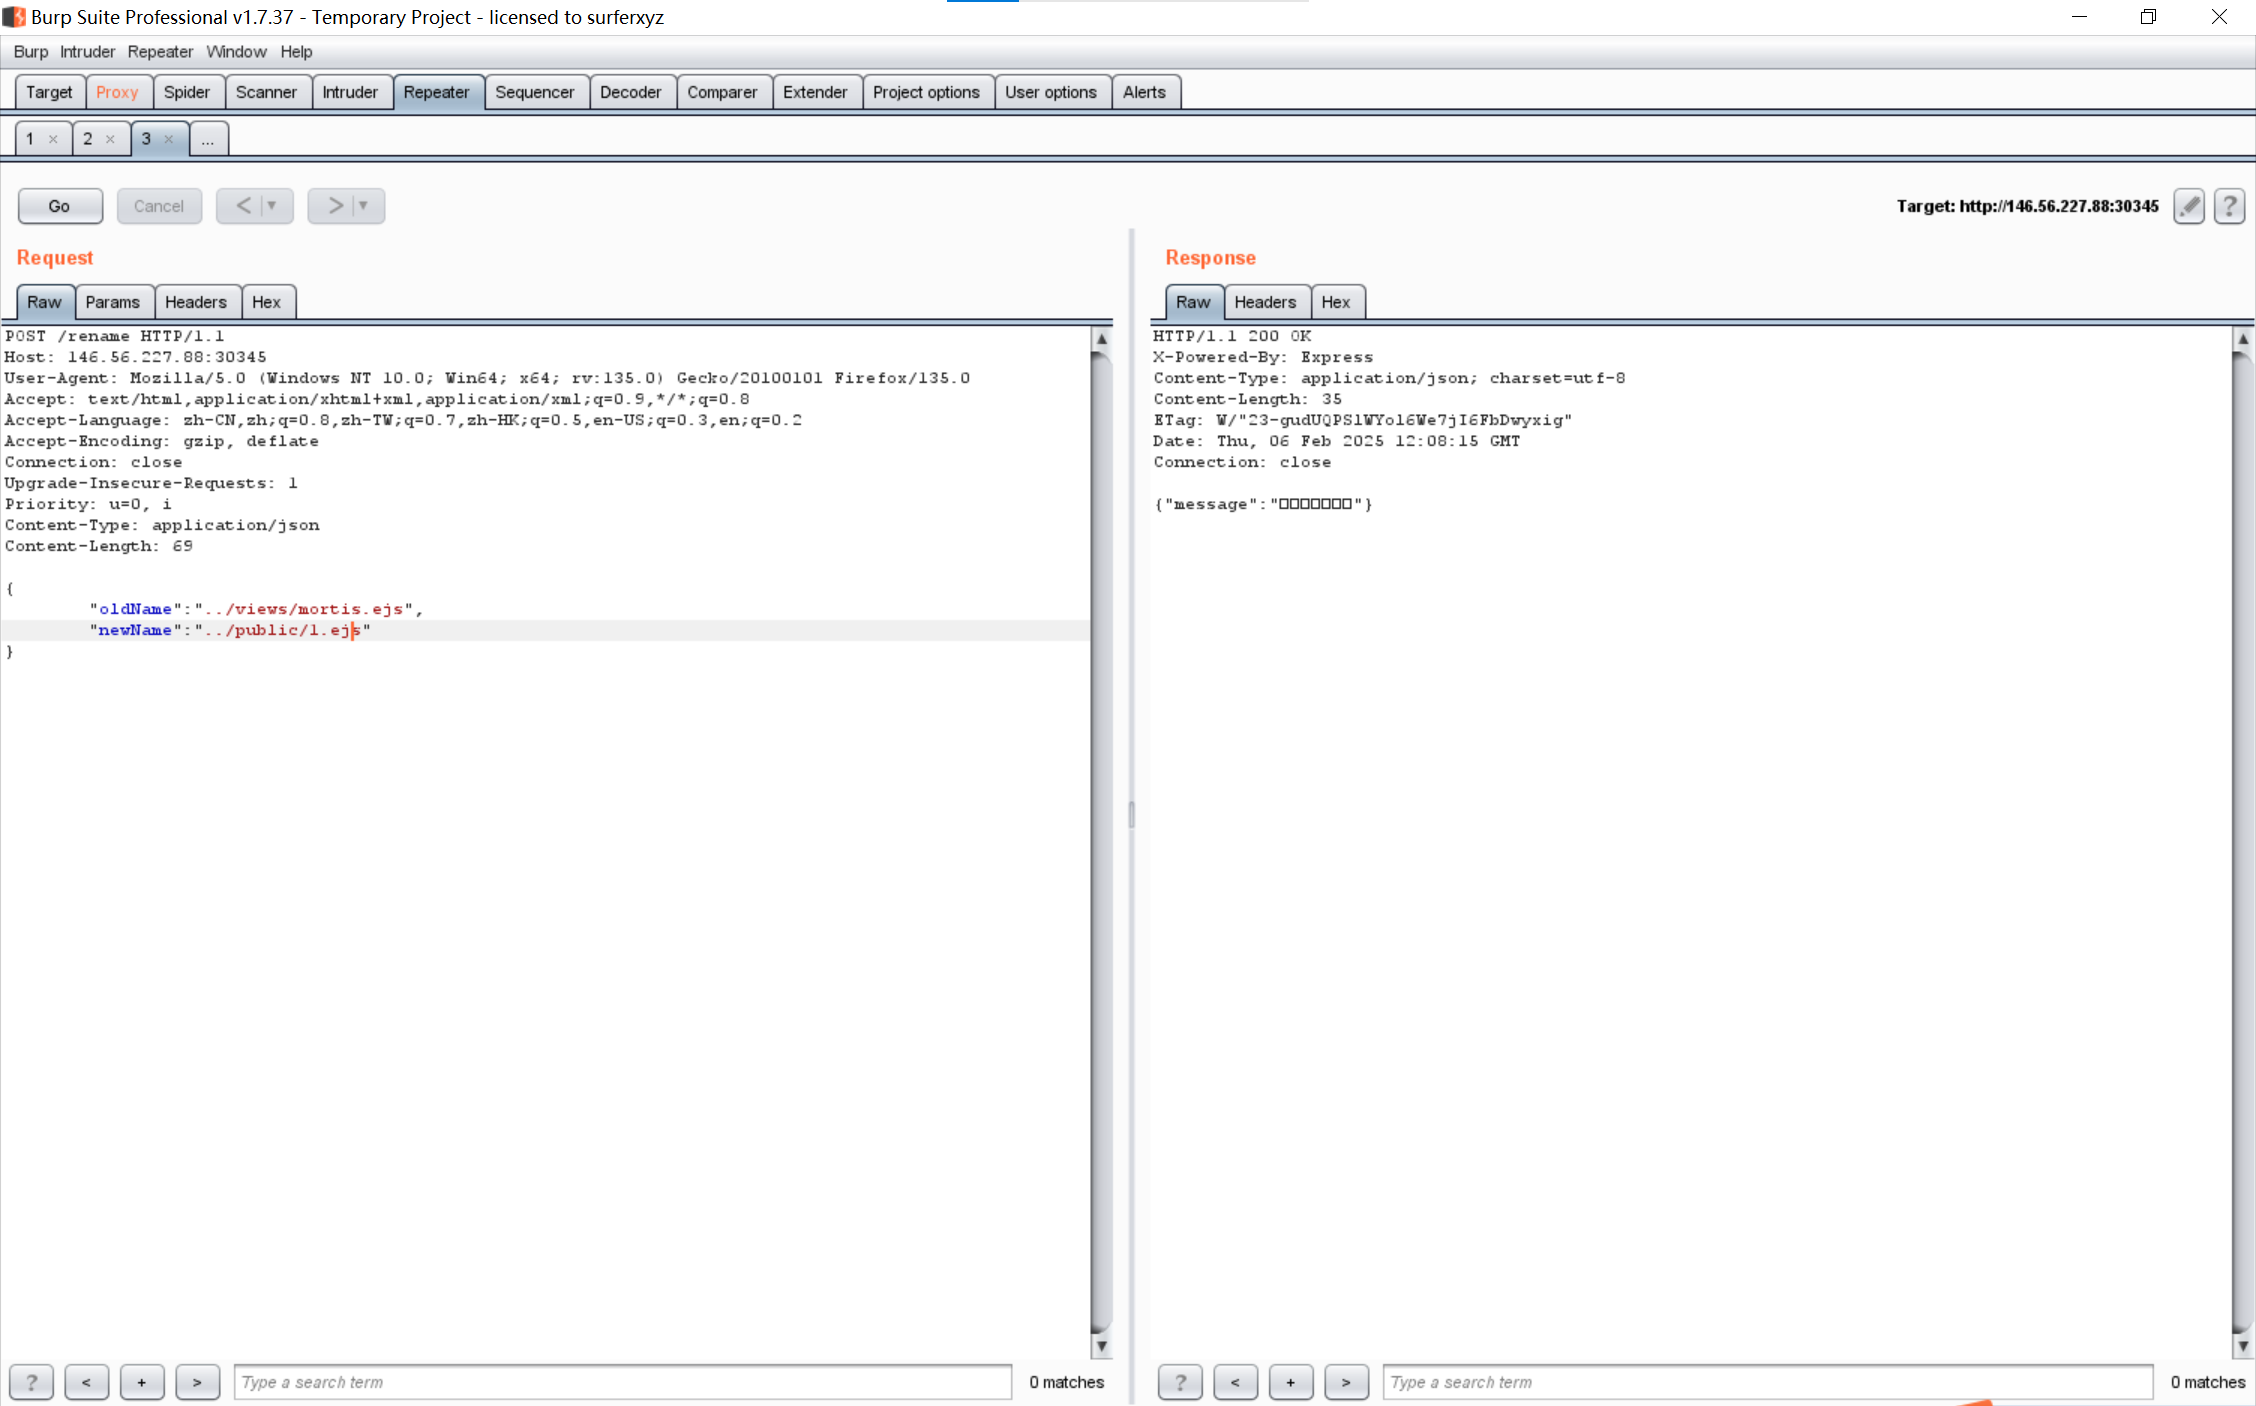2256x1406 pixels.
Task: Open request search options plus button
Action: coord(142,1382)
